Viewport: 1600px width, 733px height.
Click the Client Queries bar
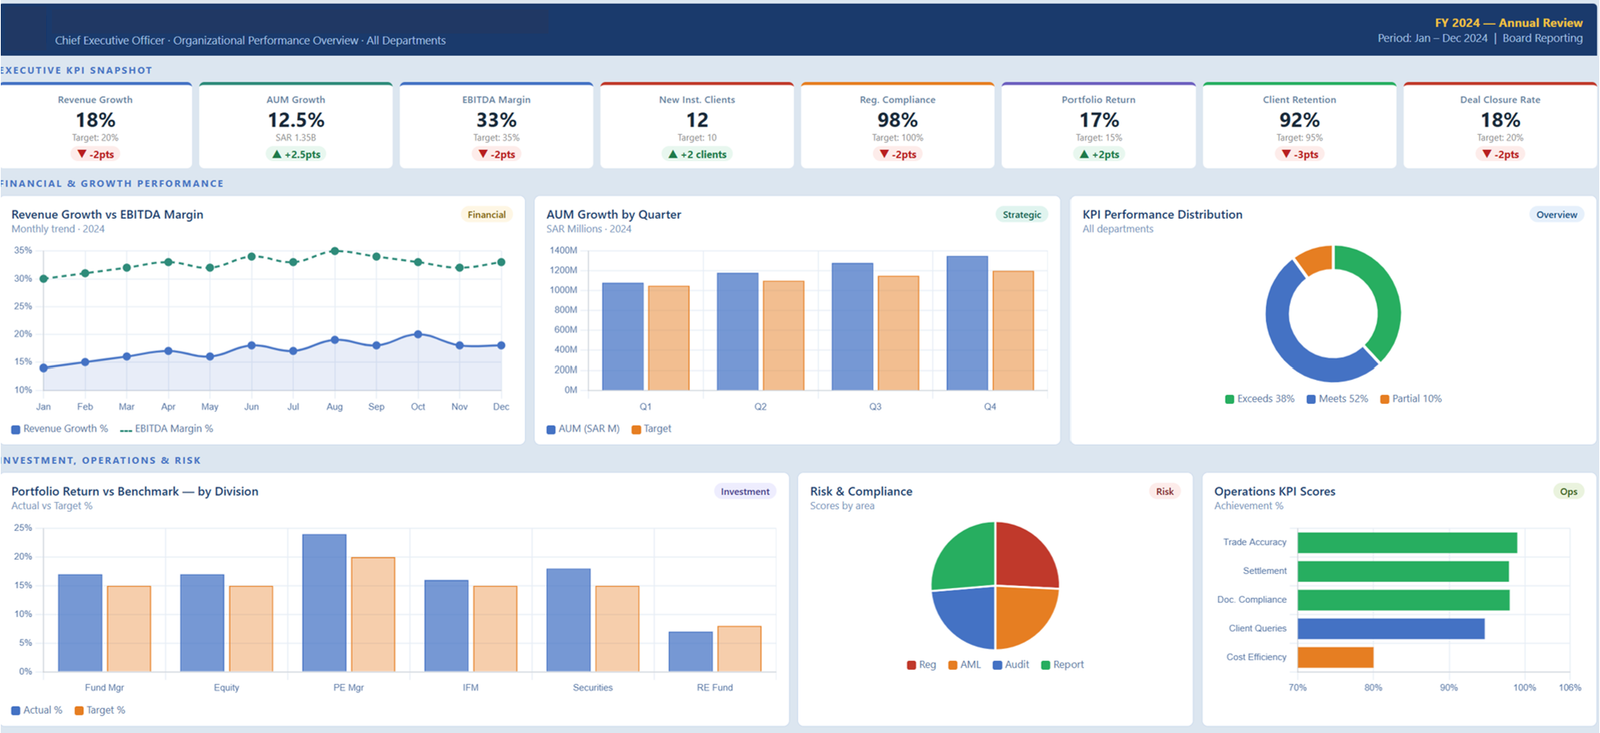pyautogui.click(x=1391, y=629)
